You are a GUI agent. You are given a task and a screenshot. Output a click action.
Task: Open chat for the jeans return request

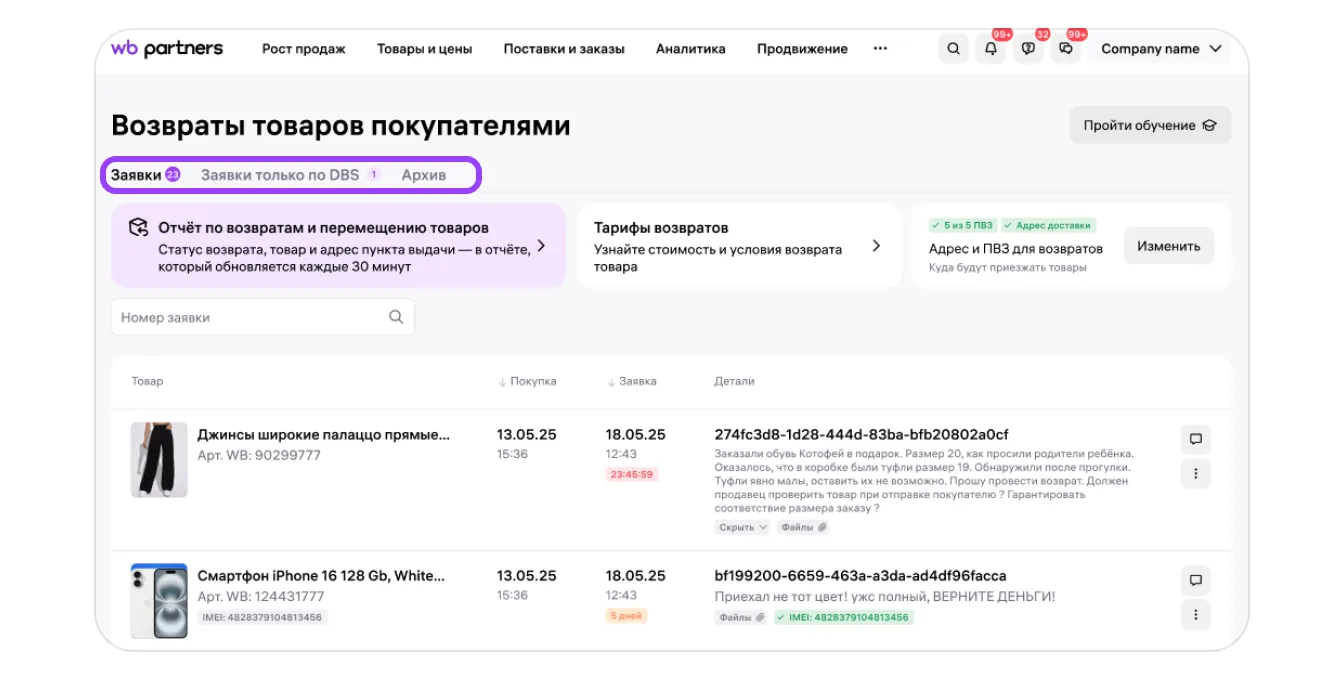tap(1195, 439)
